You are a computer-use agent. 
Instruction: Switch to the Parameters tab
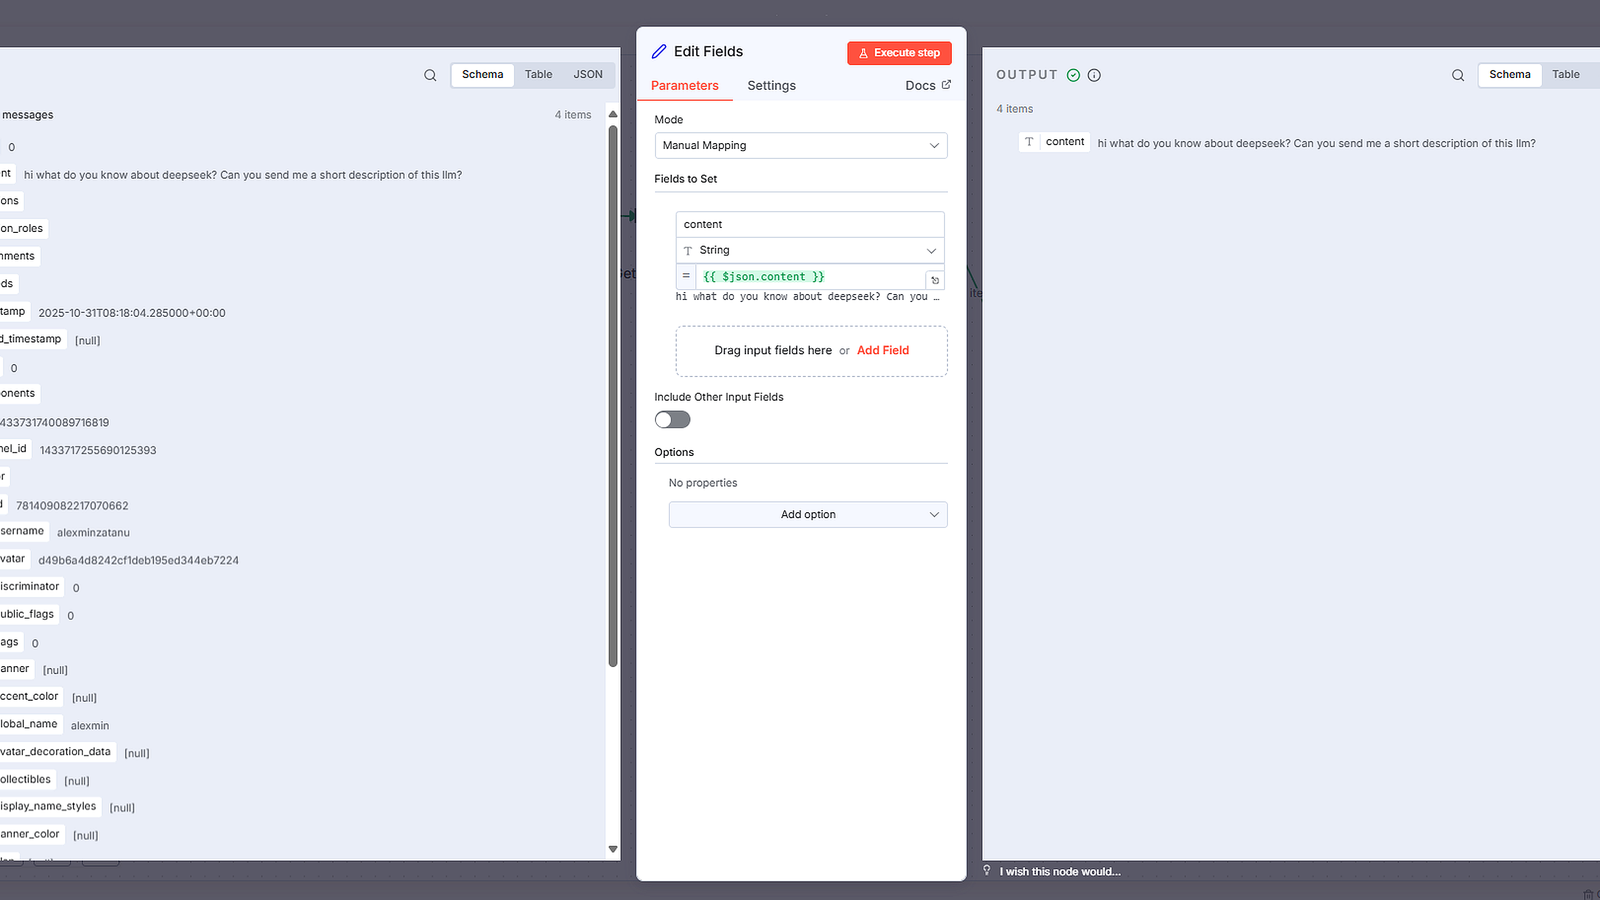(x=685, y=86)
